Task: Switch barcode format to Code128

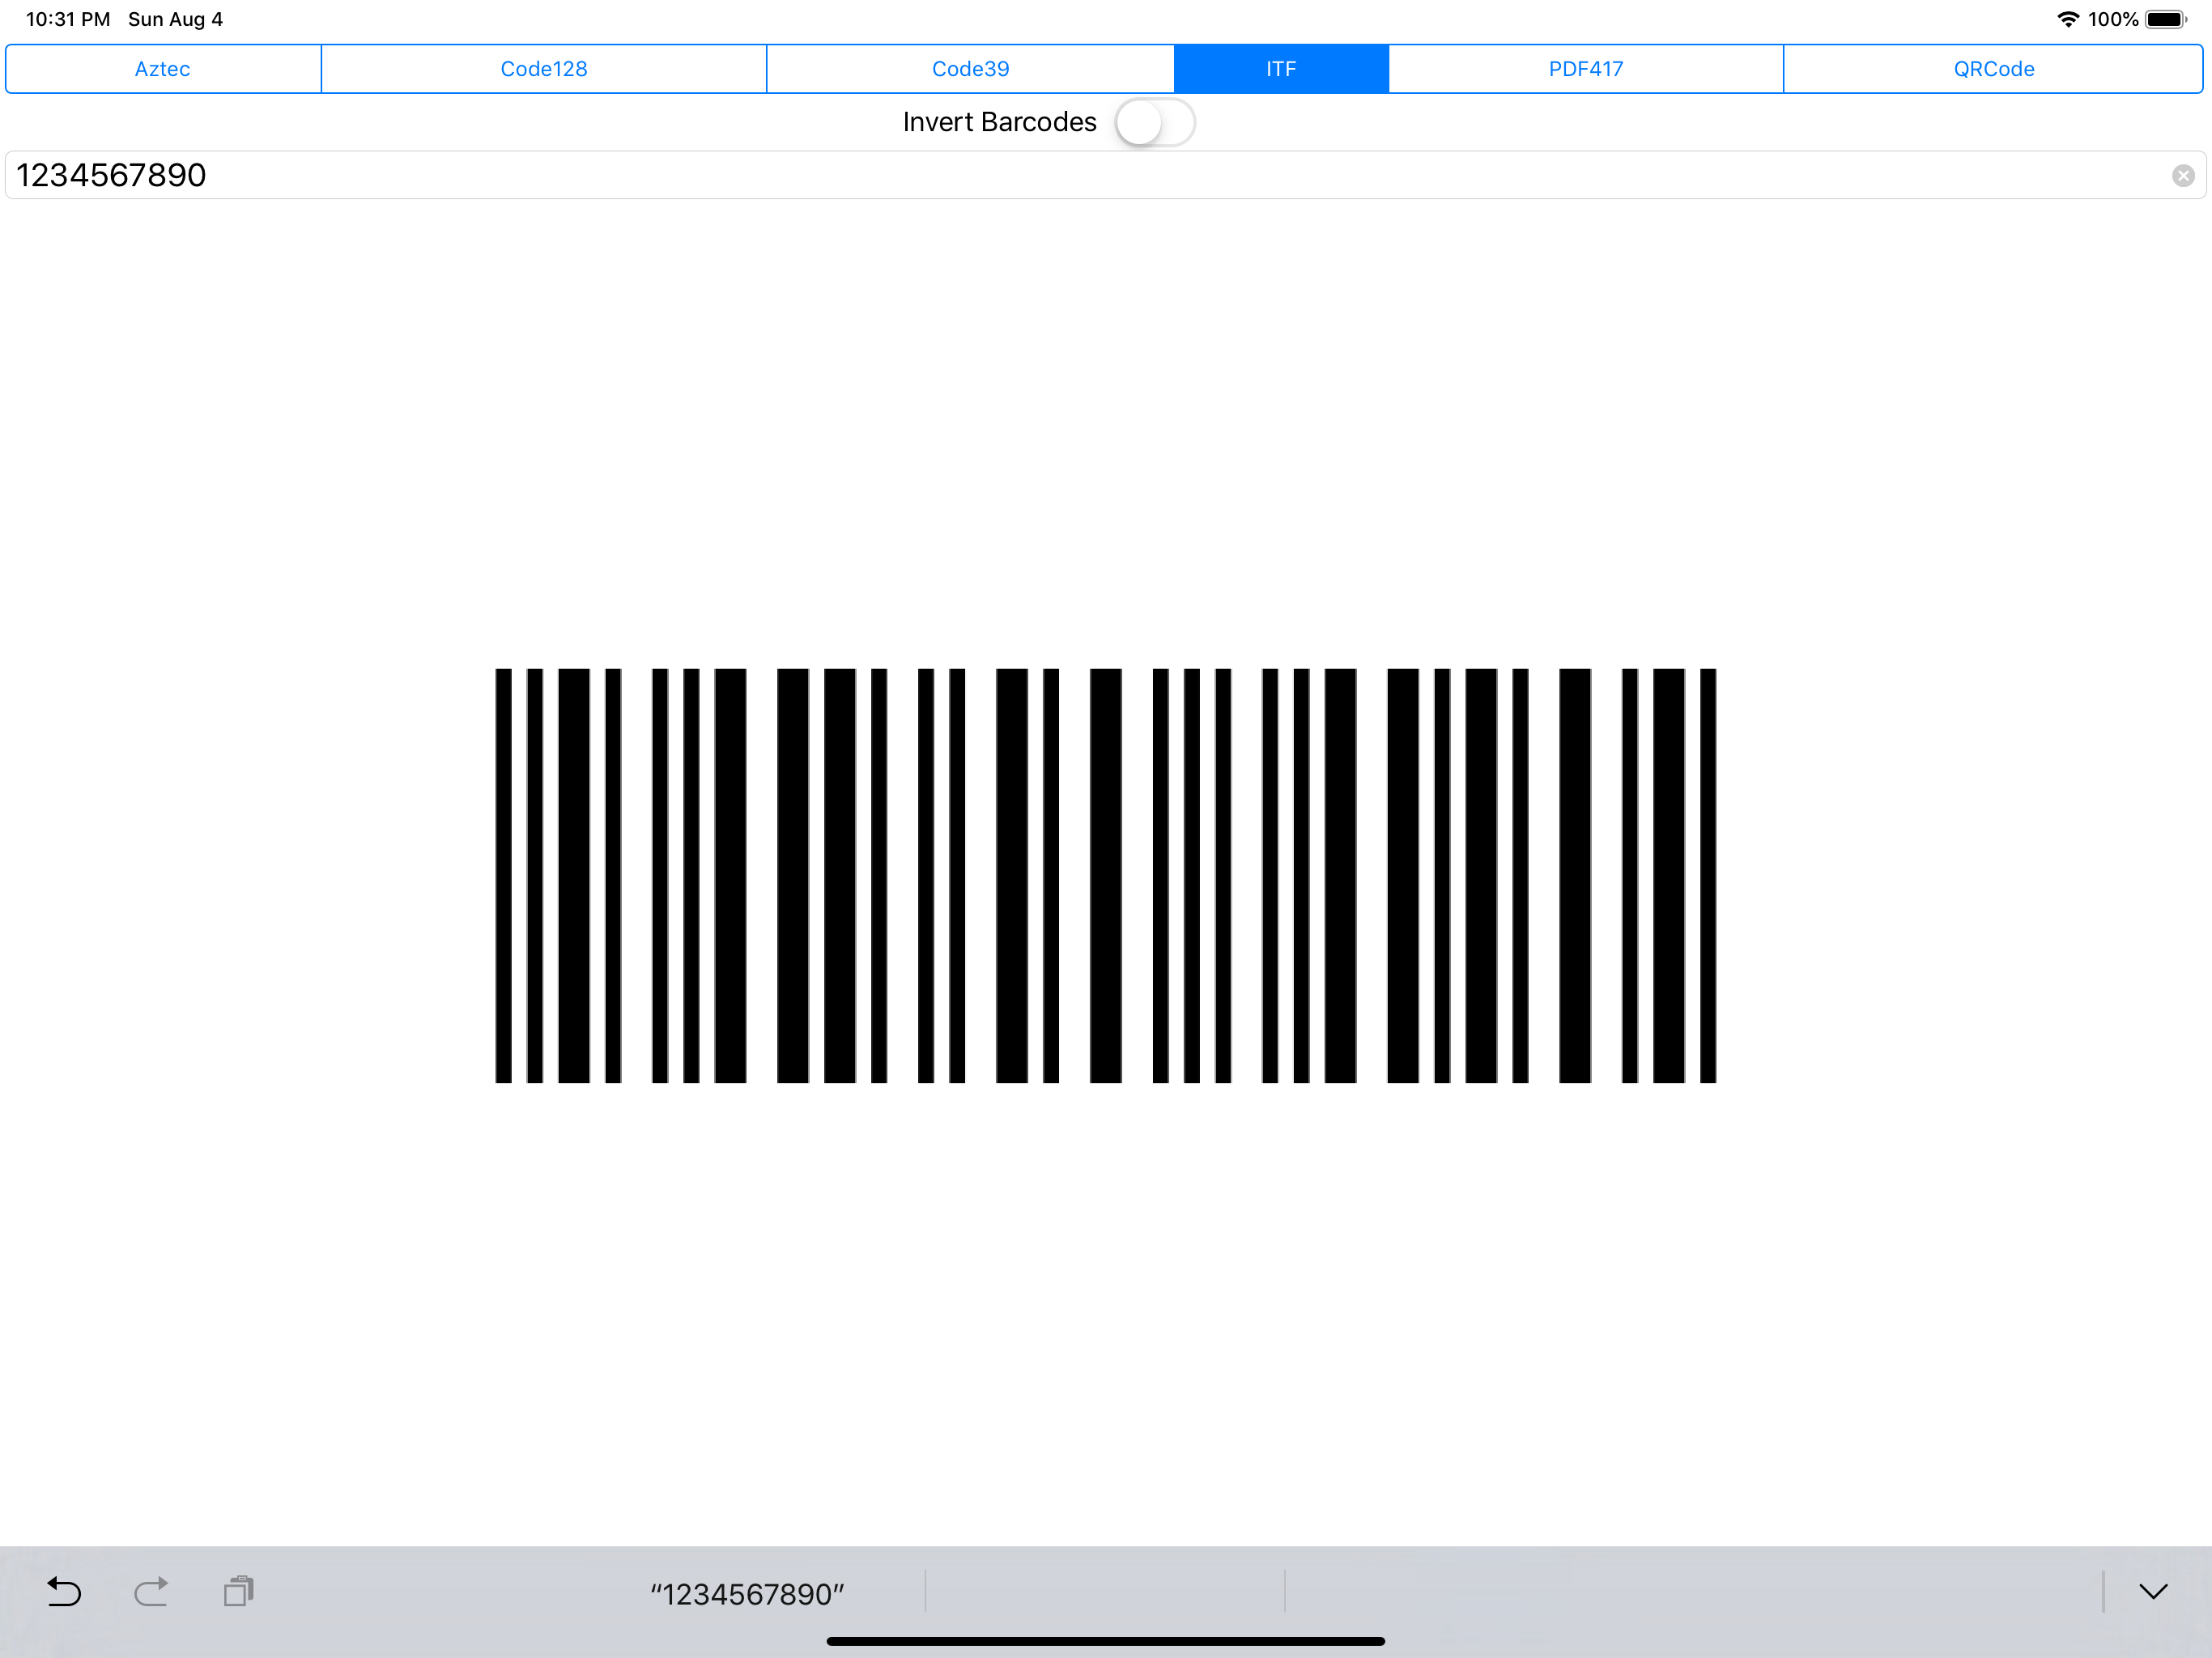Action: 543,68
